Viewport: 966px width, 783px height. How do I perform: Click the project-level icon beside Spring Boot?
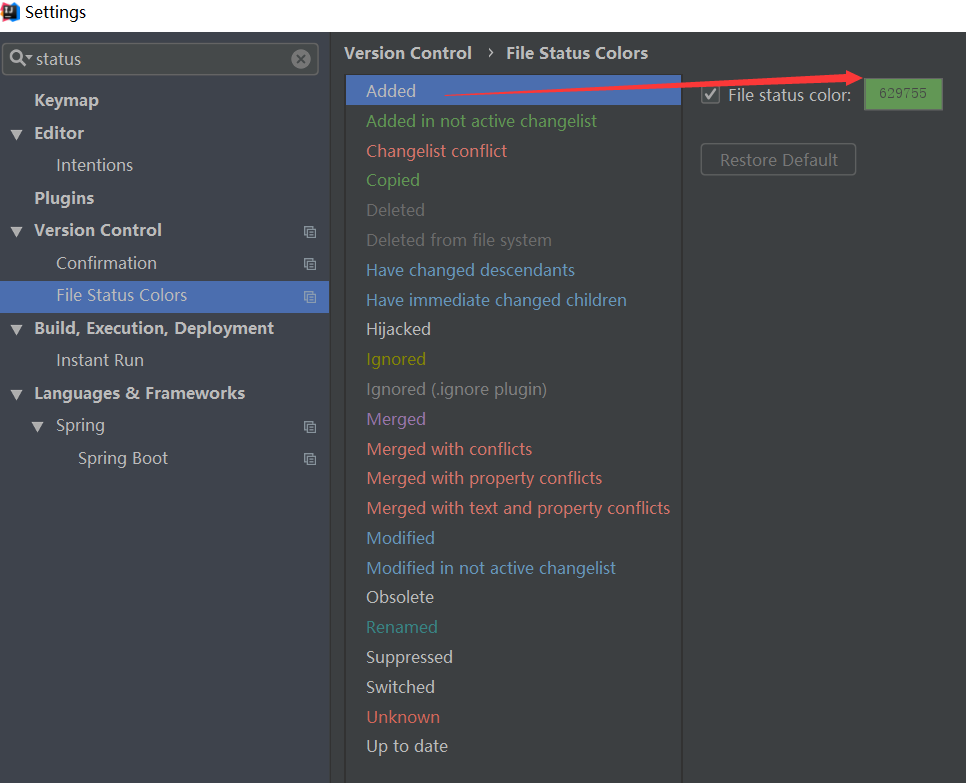pos(310,459)
